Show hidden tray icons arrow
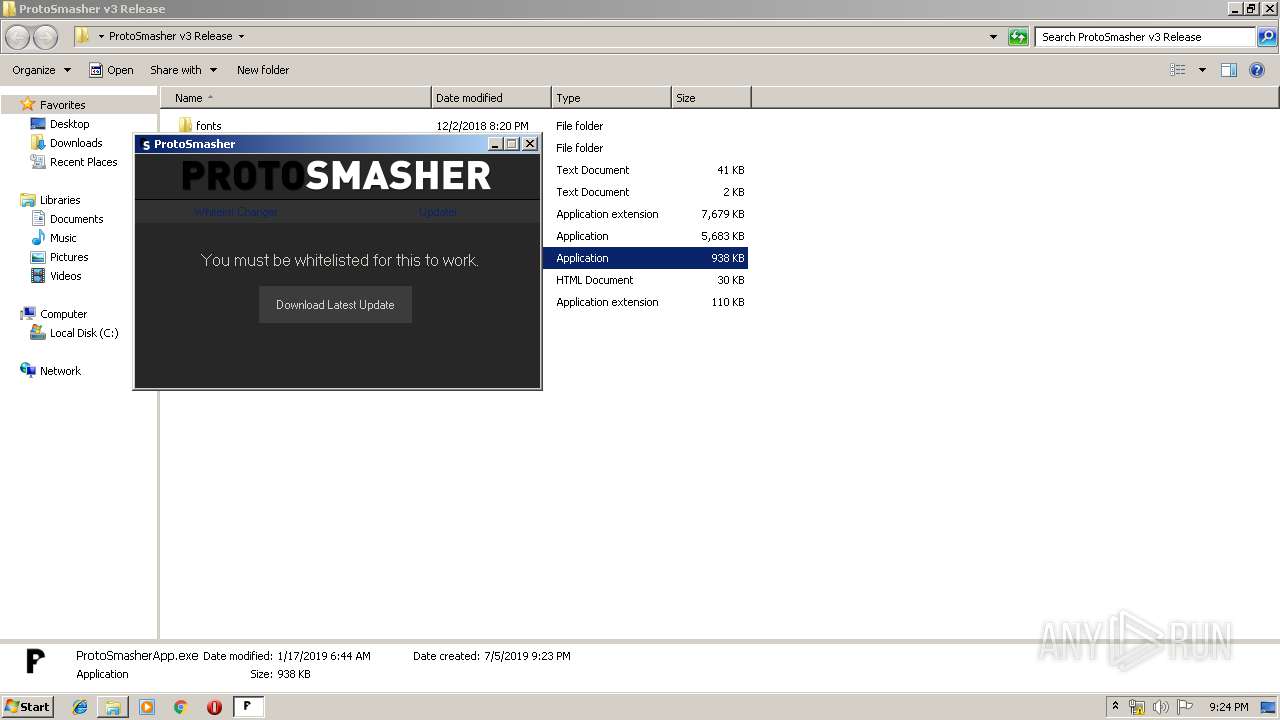This screenshot has height=720, width=1280. [x=1115, y=707]
